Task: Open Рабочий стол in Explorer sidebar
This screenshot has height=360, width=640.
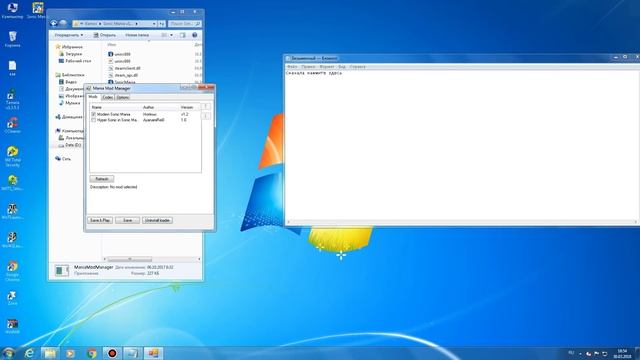Action: click(x=75, y=61)
